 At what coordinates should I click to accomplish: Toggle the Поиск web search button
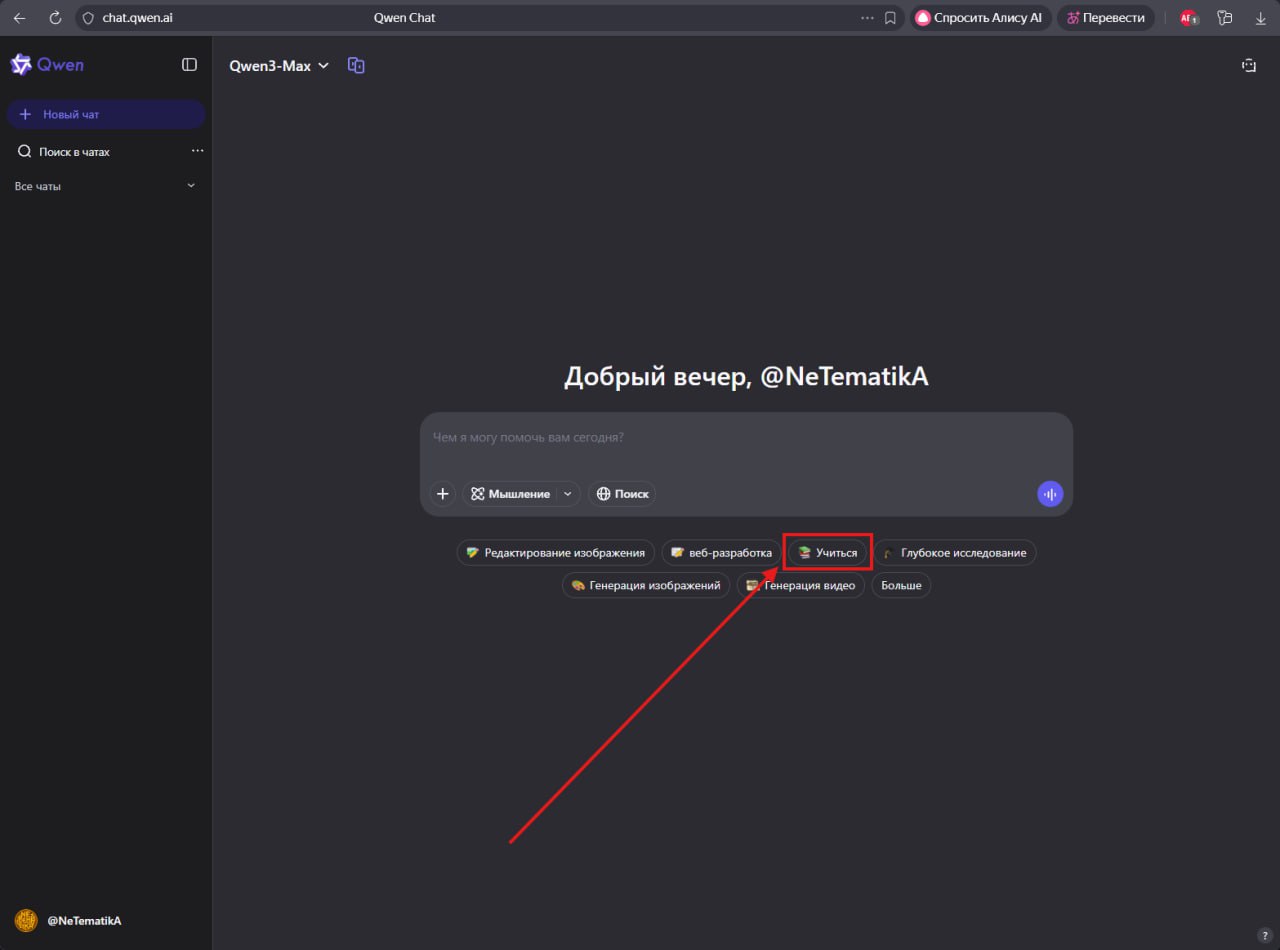tap(622, 494)
